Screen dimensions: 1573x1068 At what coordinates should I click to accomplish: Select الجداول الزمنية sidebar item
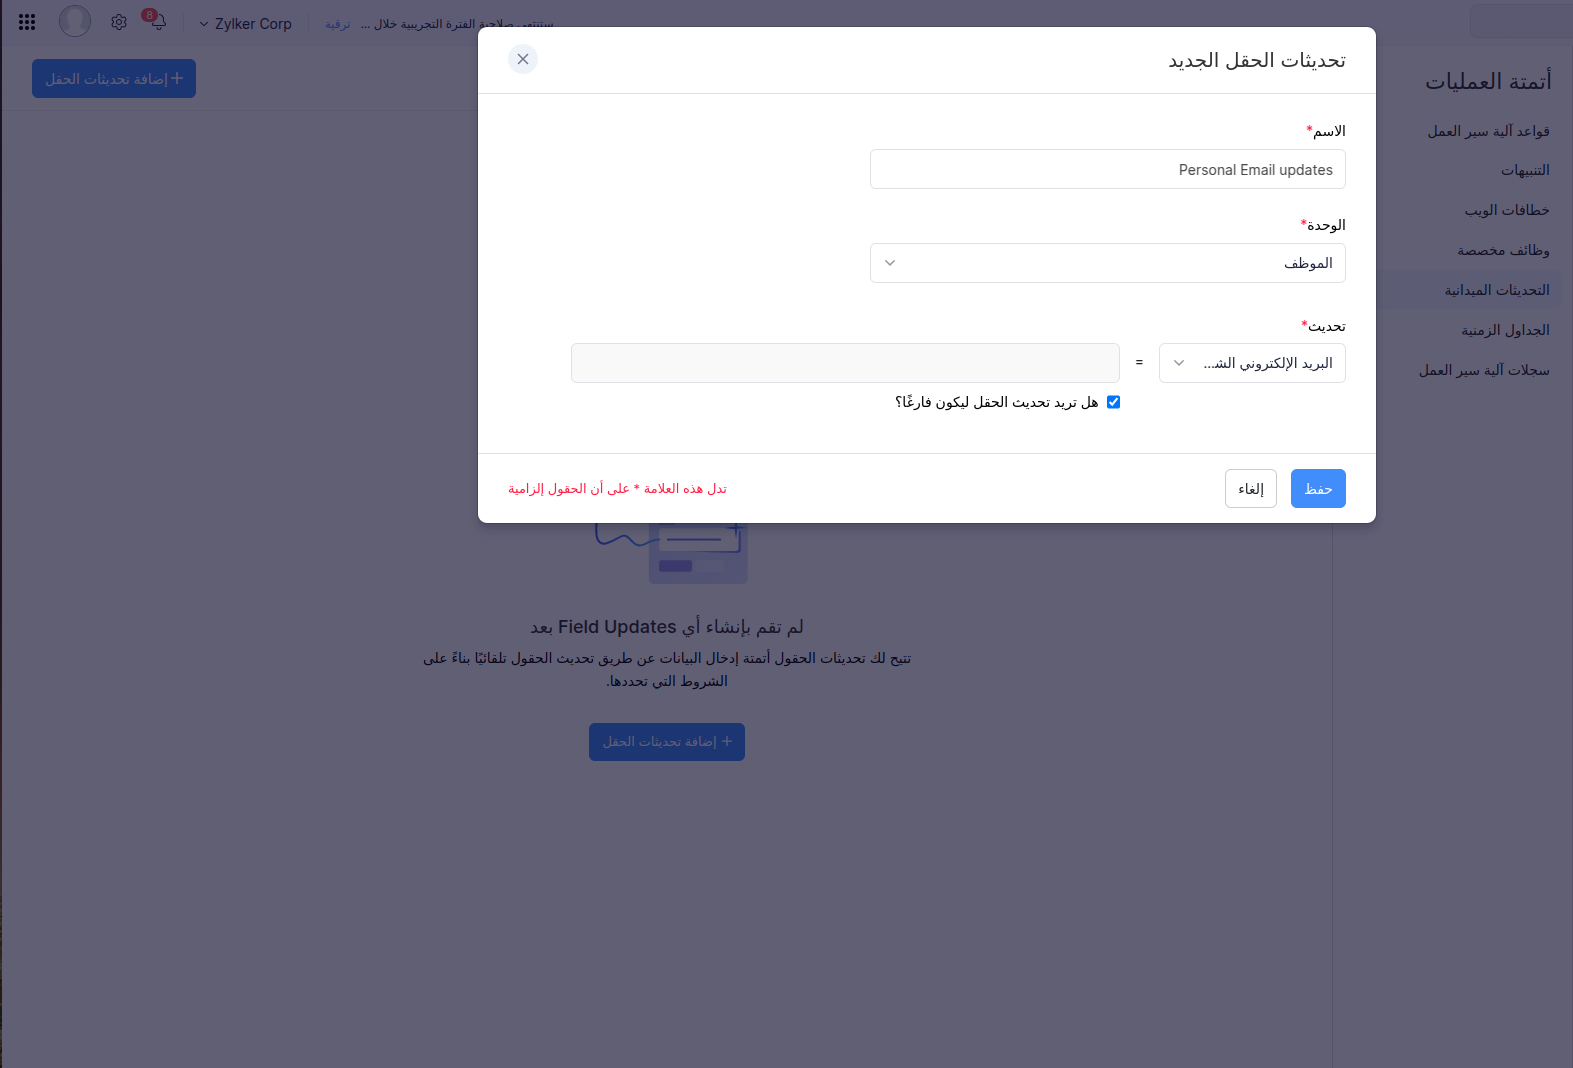[1505, 331]
